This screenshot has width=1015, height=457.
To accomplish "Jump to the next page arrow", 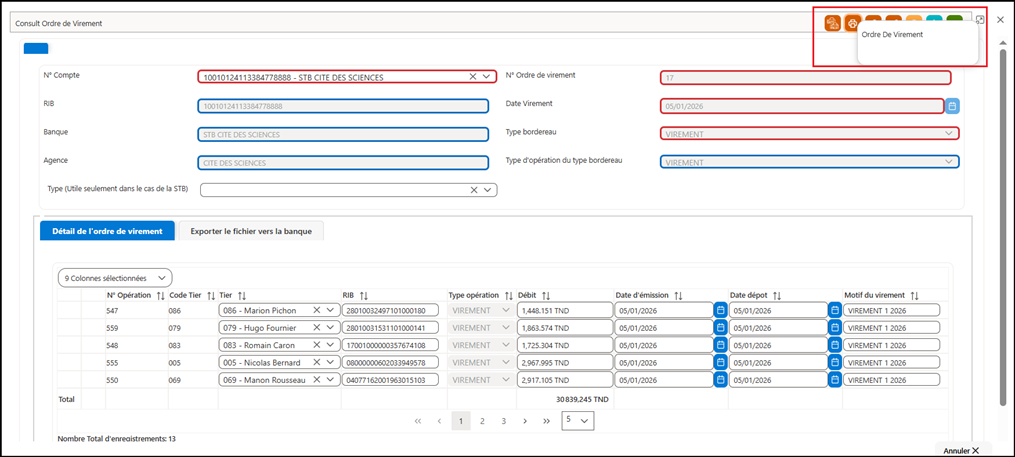I will 525,421.
